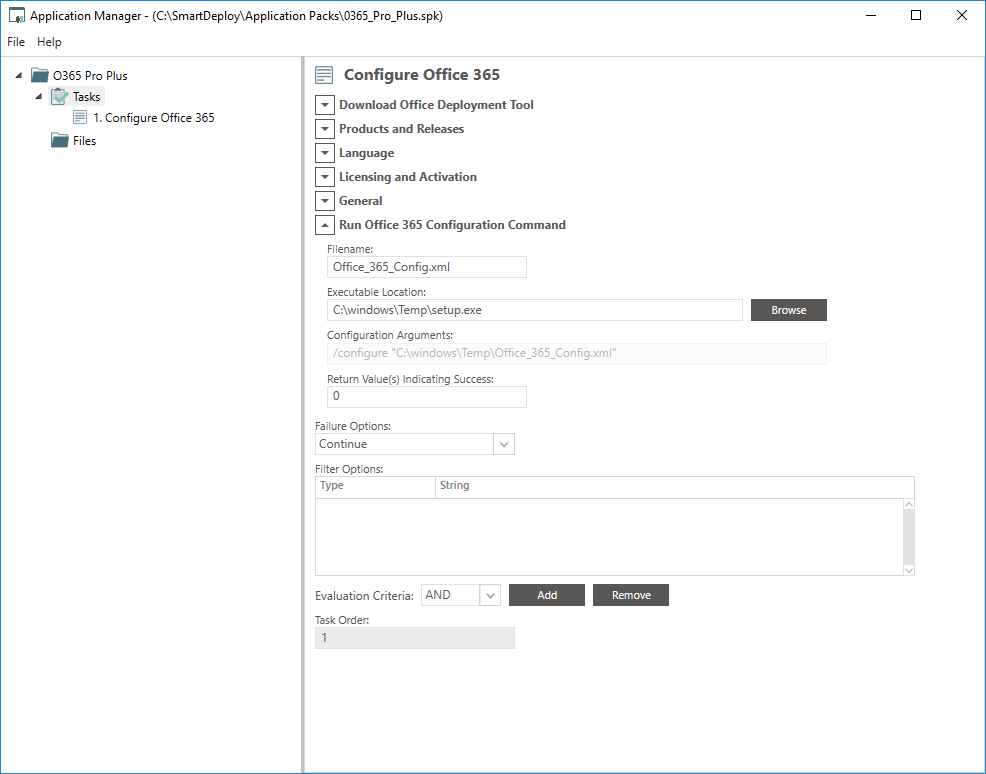Click the Download Office Deployment Tool heading
Screen dimensions: 986x774
tap(436, 105)
